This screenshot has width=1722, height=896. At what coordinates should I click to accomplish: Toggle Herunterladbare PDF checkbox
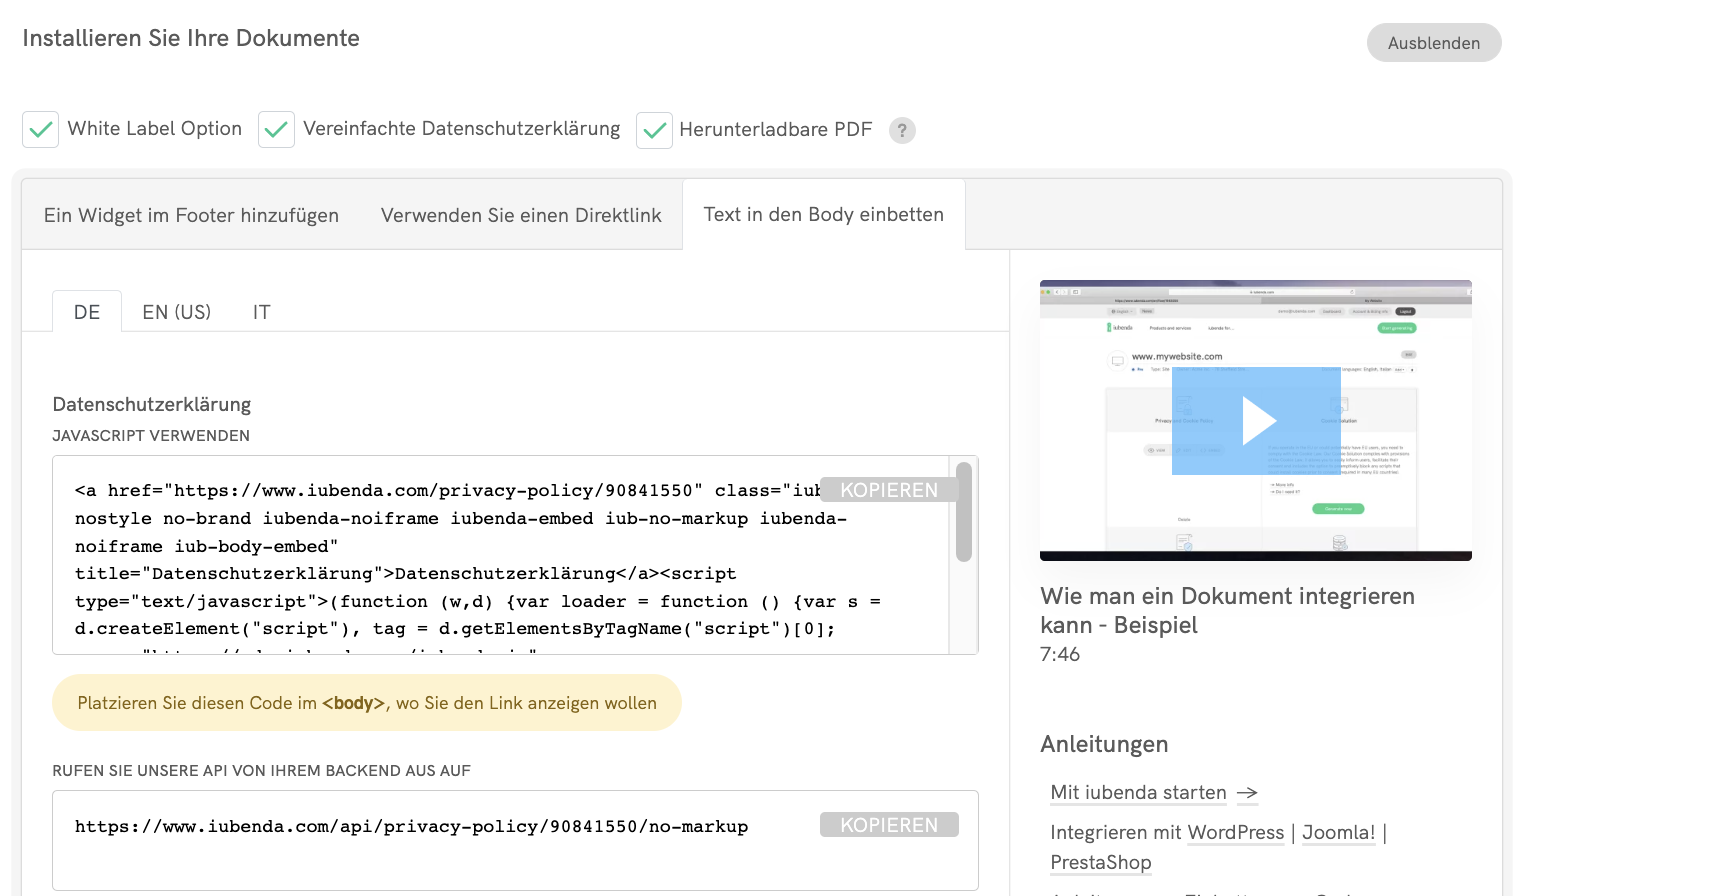[x=654, y=130]
